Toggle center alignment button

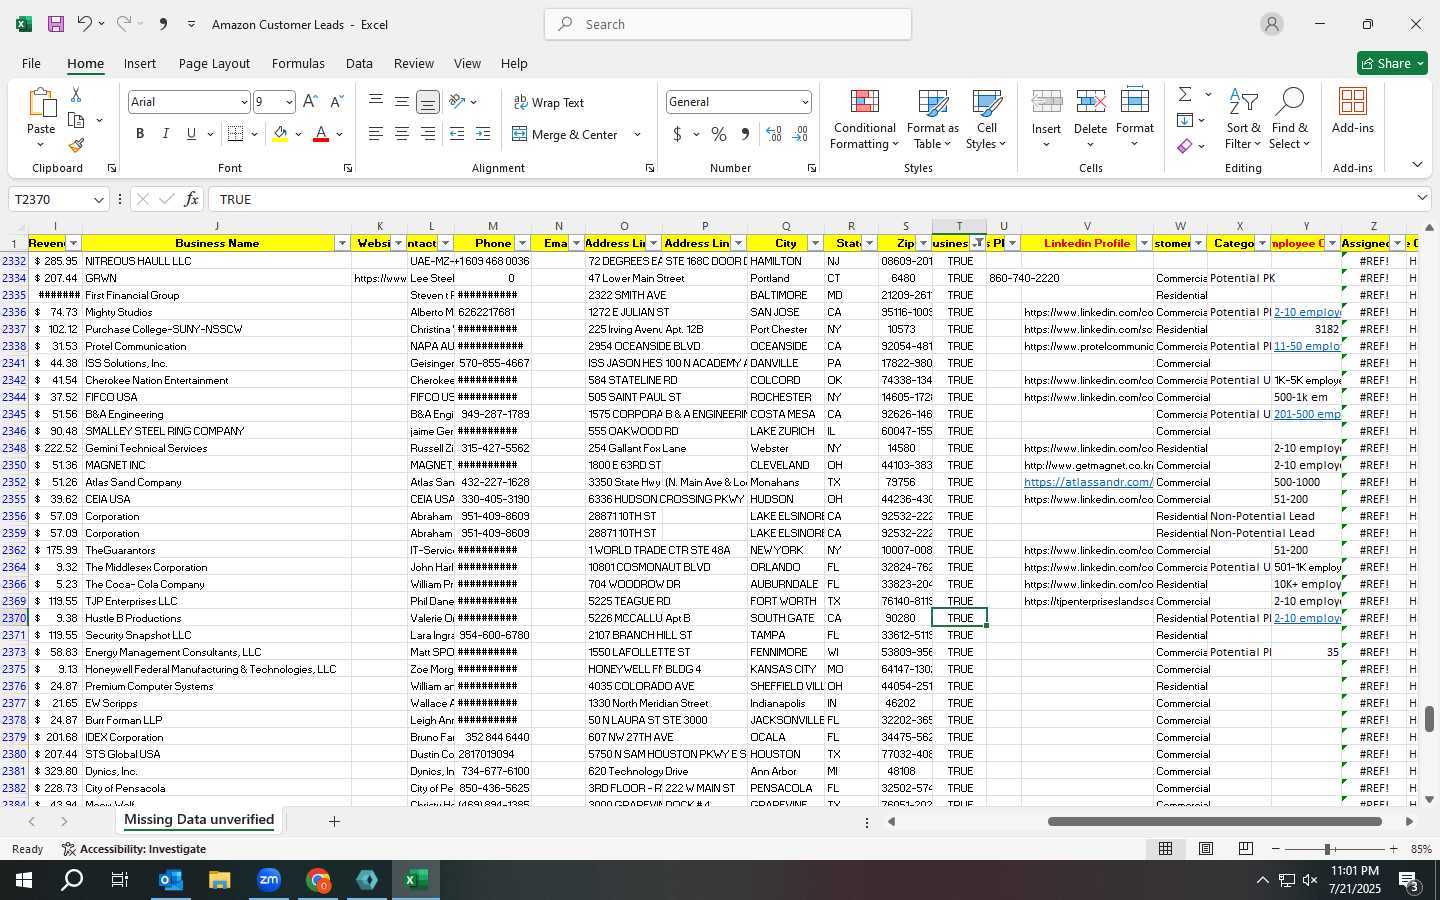[401, 134]
